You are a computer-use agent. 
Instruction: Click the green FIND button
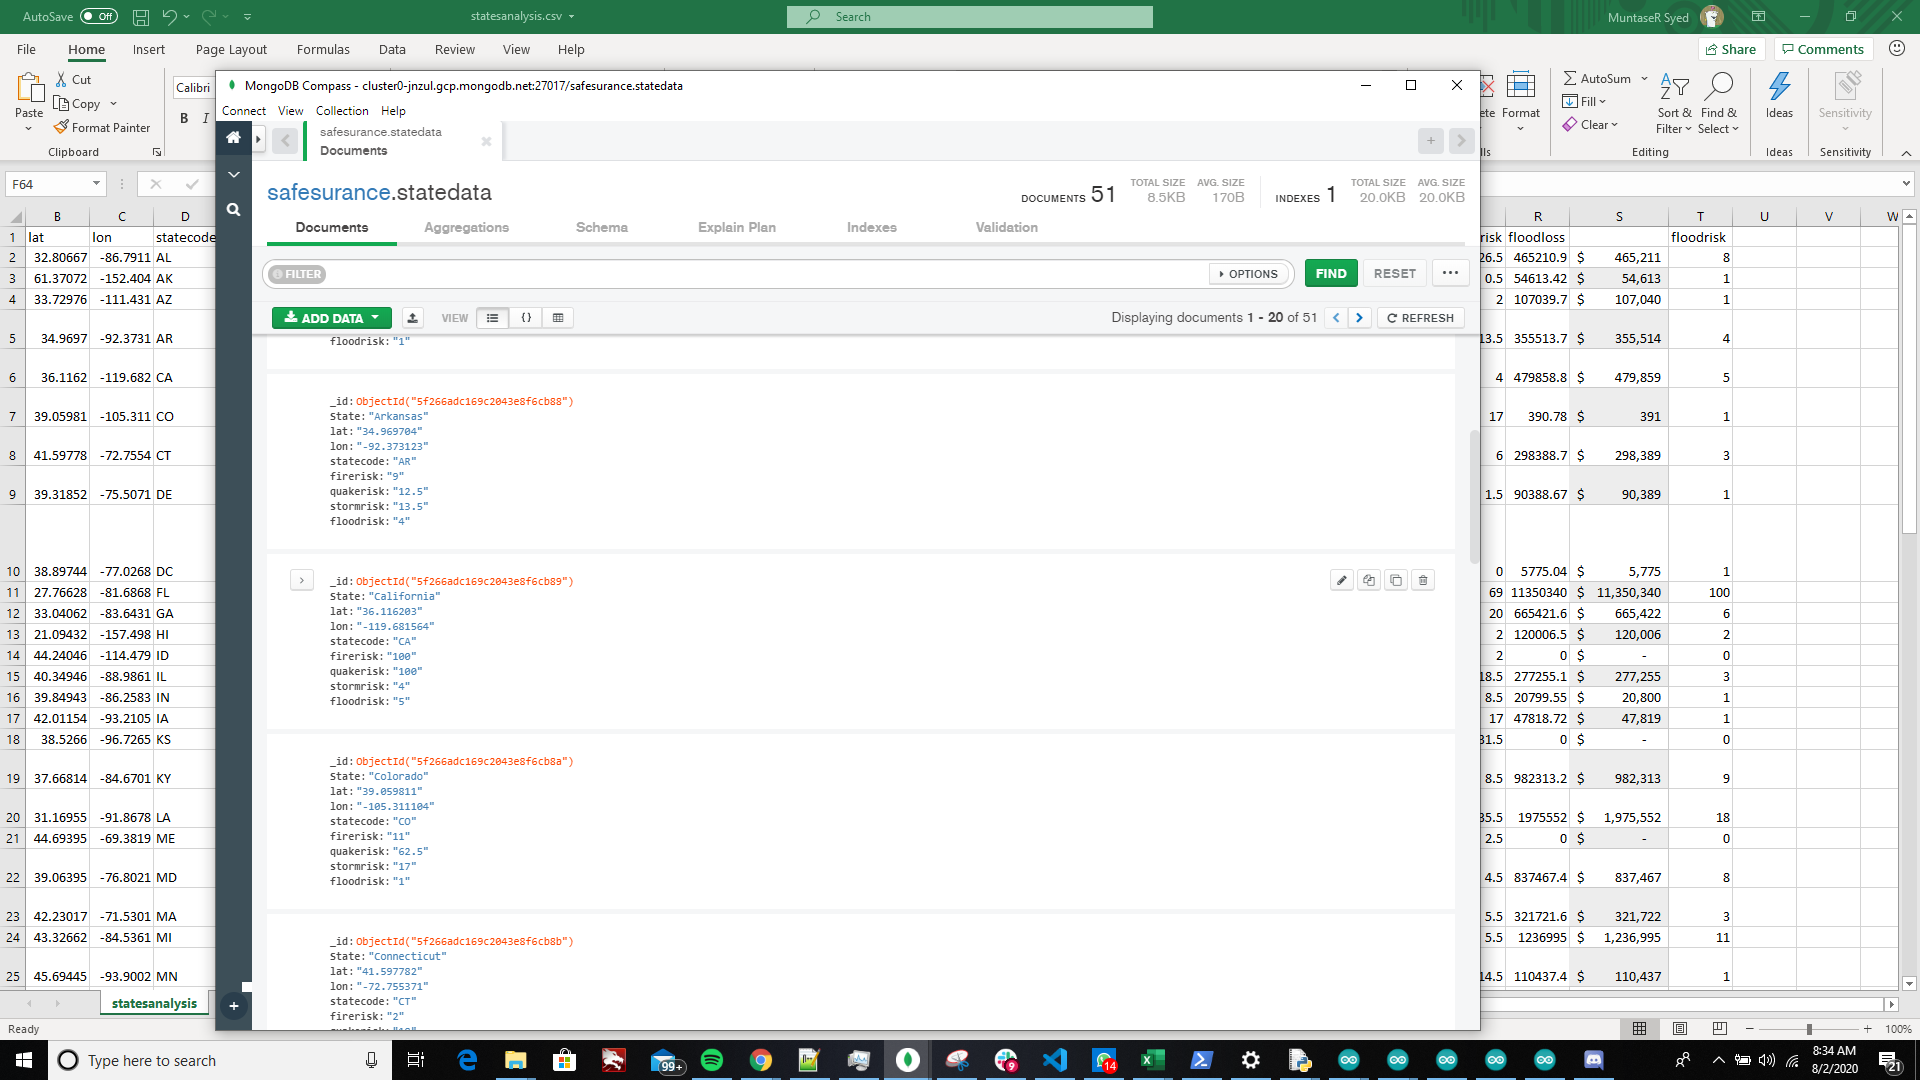coord(1330,274)
